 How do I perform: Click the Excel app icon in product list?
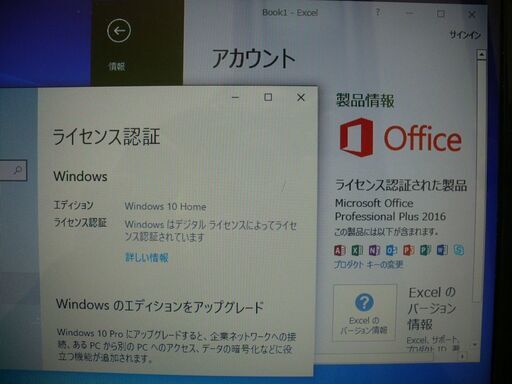[357, 250]
